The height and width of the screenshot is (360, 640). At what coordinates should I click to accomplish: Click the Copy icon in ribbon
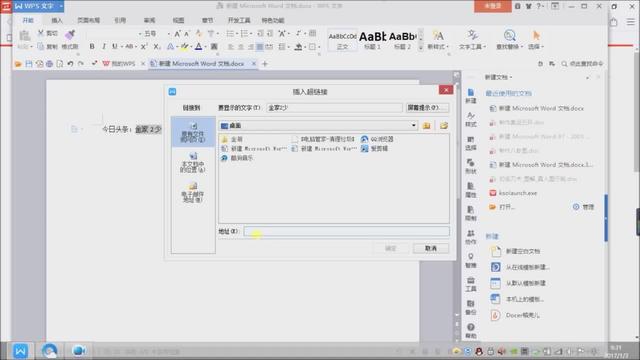(41, 47)
